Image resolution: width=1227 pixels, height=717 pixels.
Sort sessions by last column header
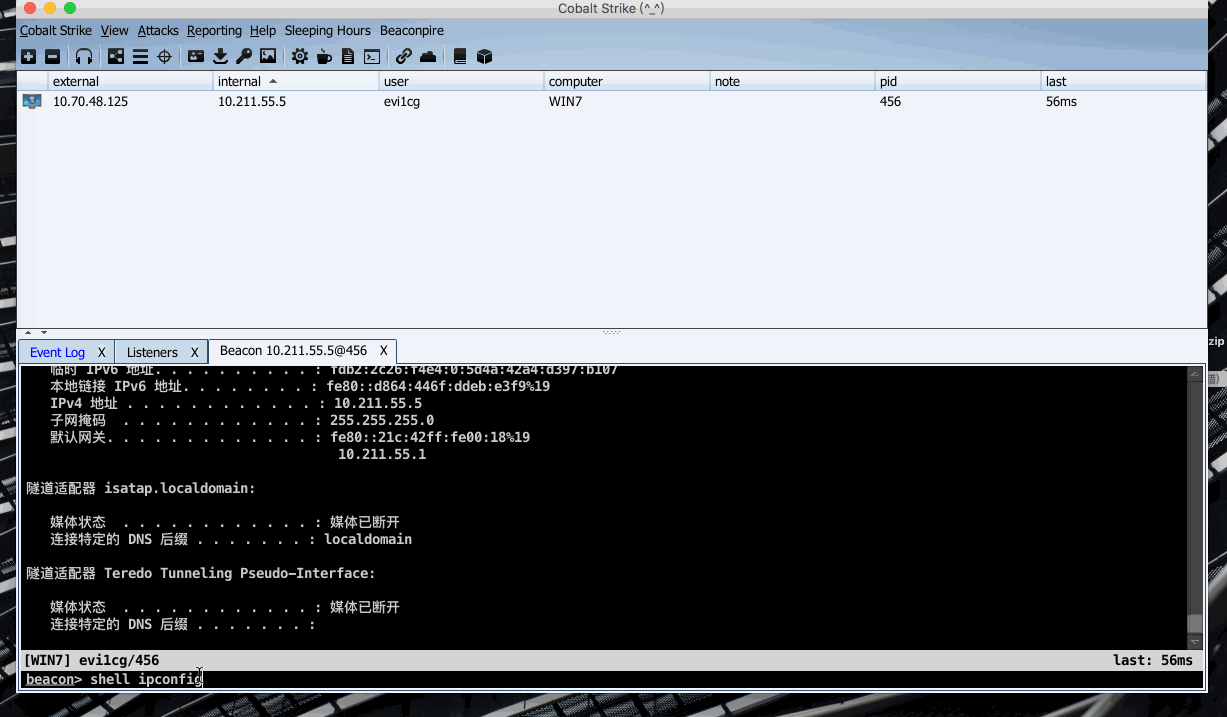pos(1123,81)
